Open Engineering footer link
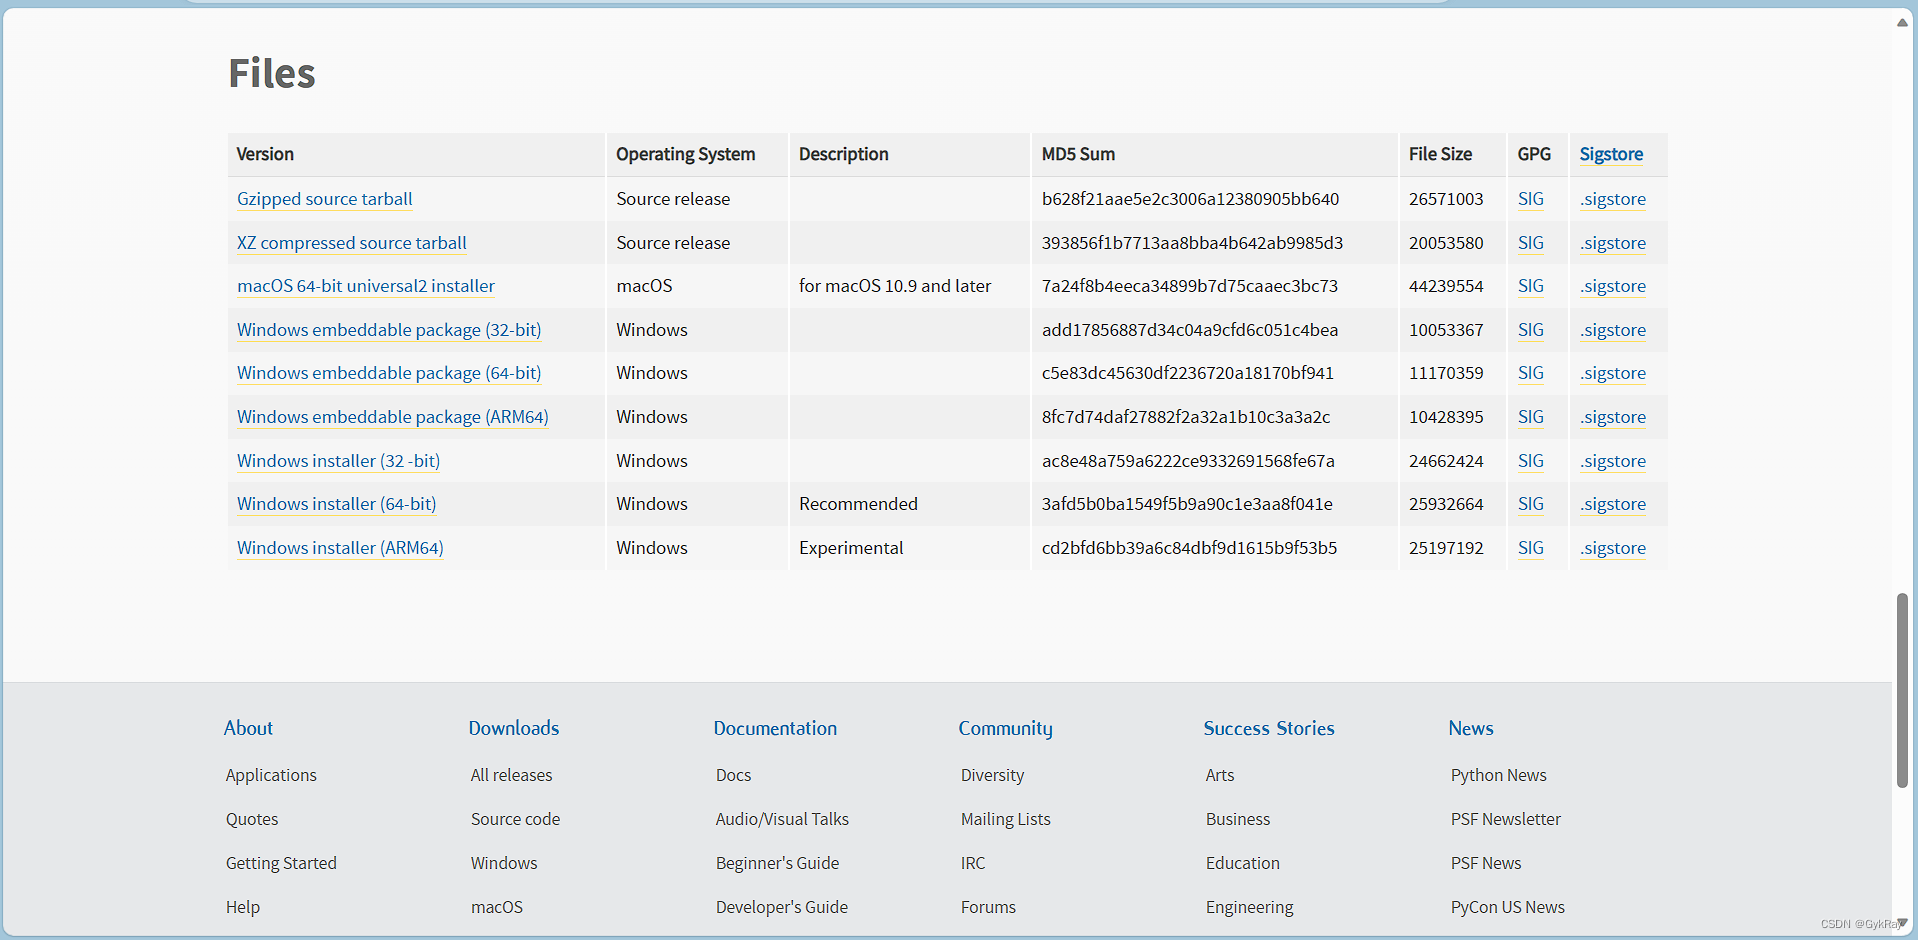This screenshot has height=940, width=1918. click(x=1249, y=907)
